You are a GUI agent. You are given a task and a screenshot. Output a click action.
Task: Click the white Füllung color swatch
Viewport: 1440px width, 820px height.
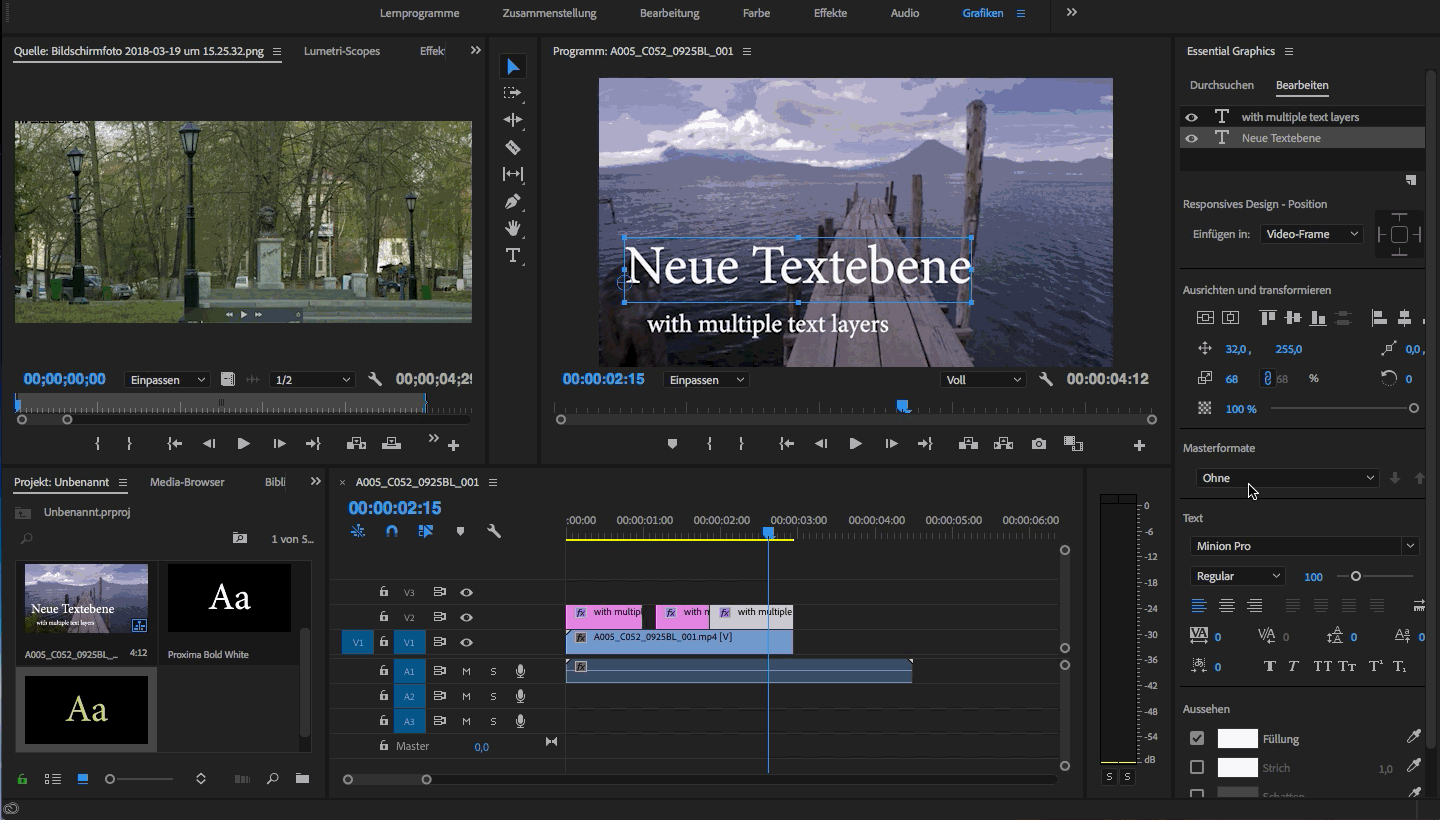(1237, 739)
